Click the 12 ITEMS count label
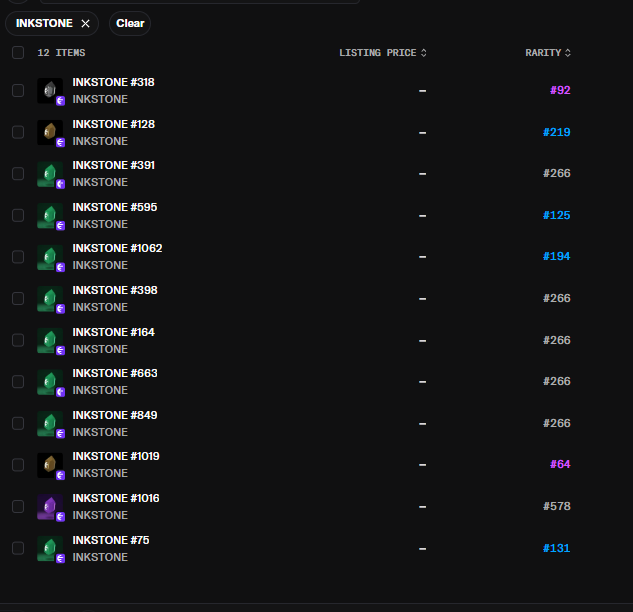This screenshot has width=633, height=612. [x=61, y=53]
